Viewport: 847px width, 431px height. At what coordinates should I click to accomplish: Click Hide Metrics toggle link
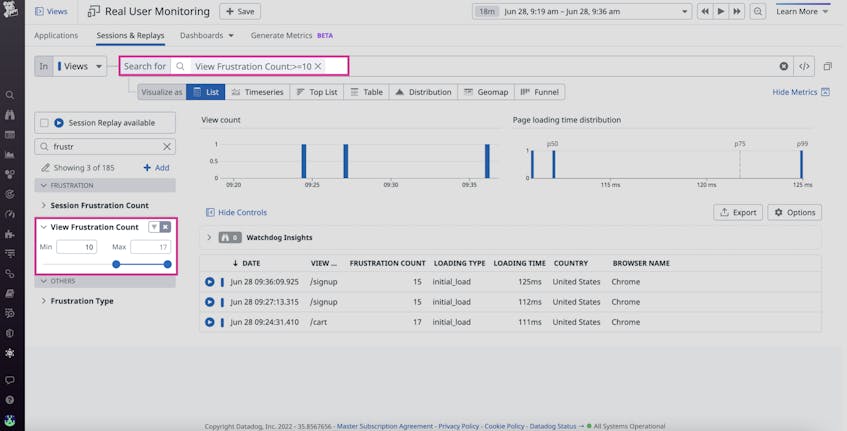(x=801, y=92)
